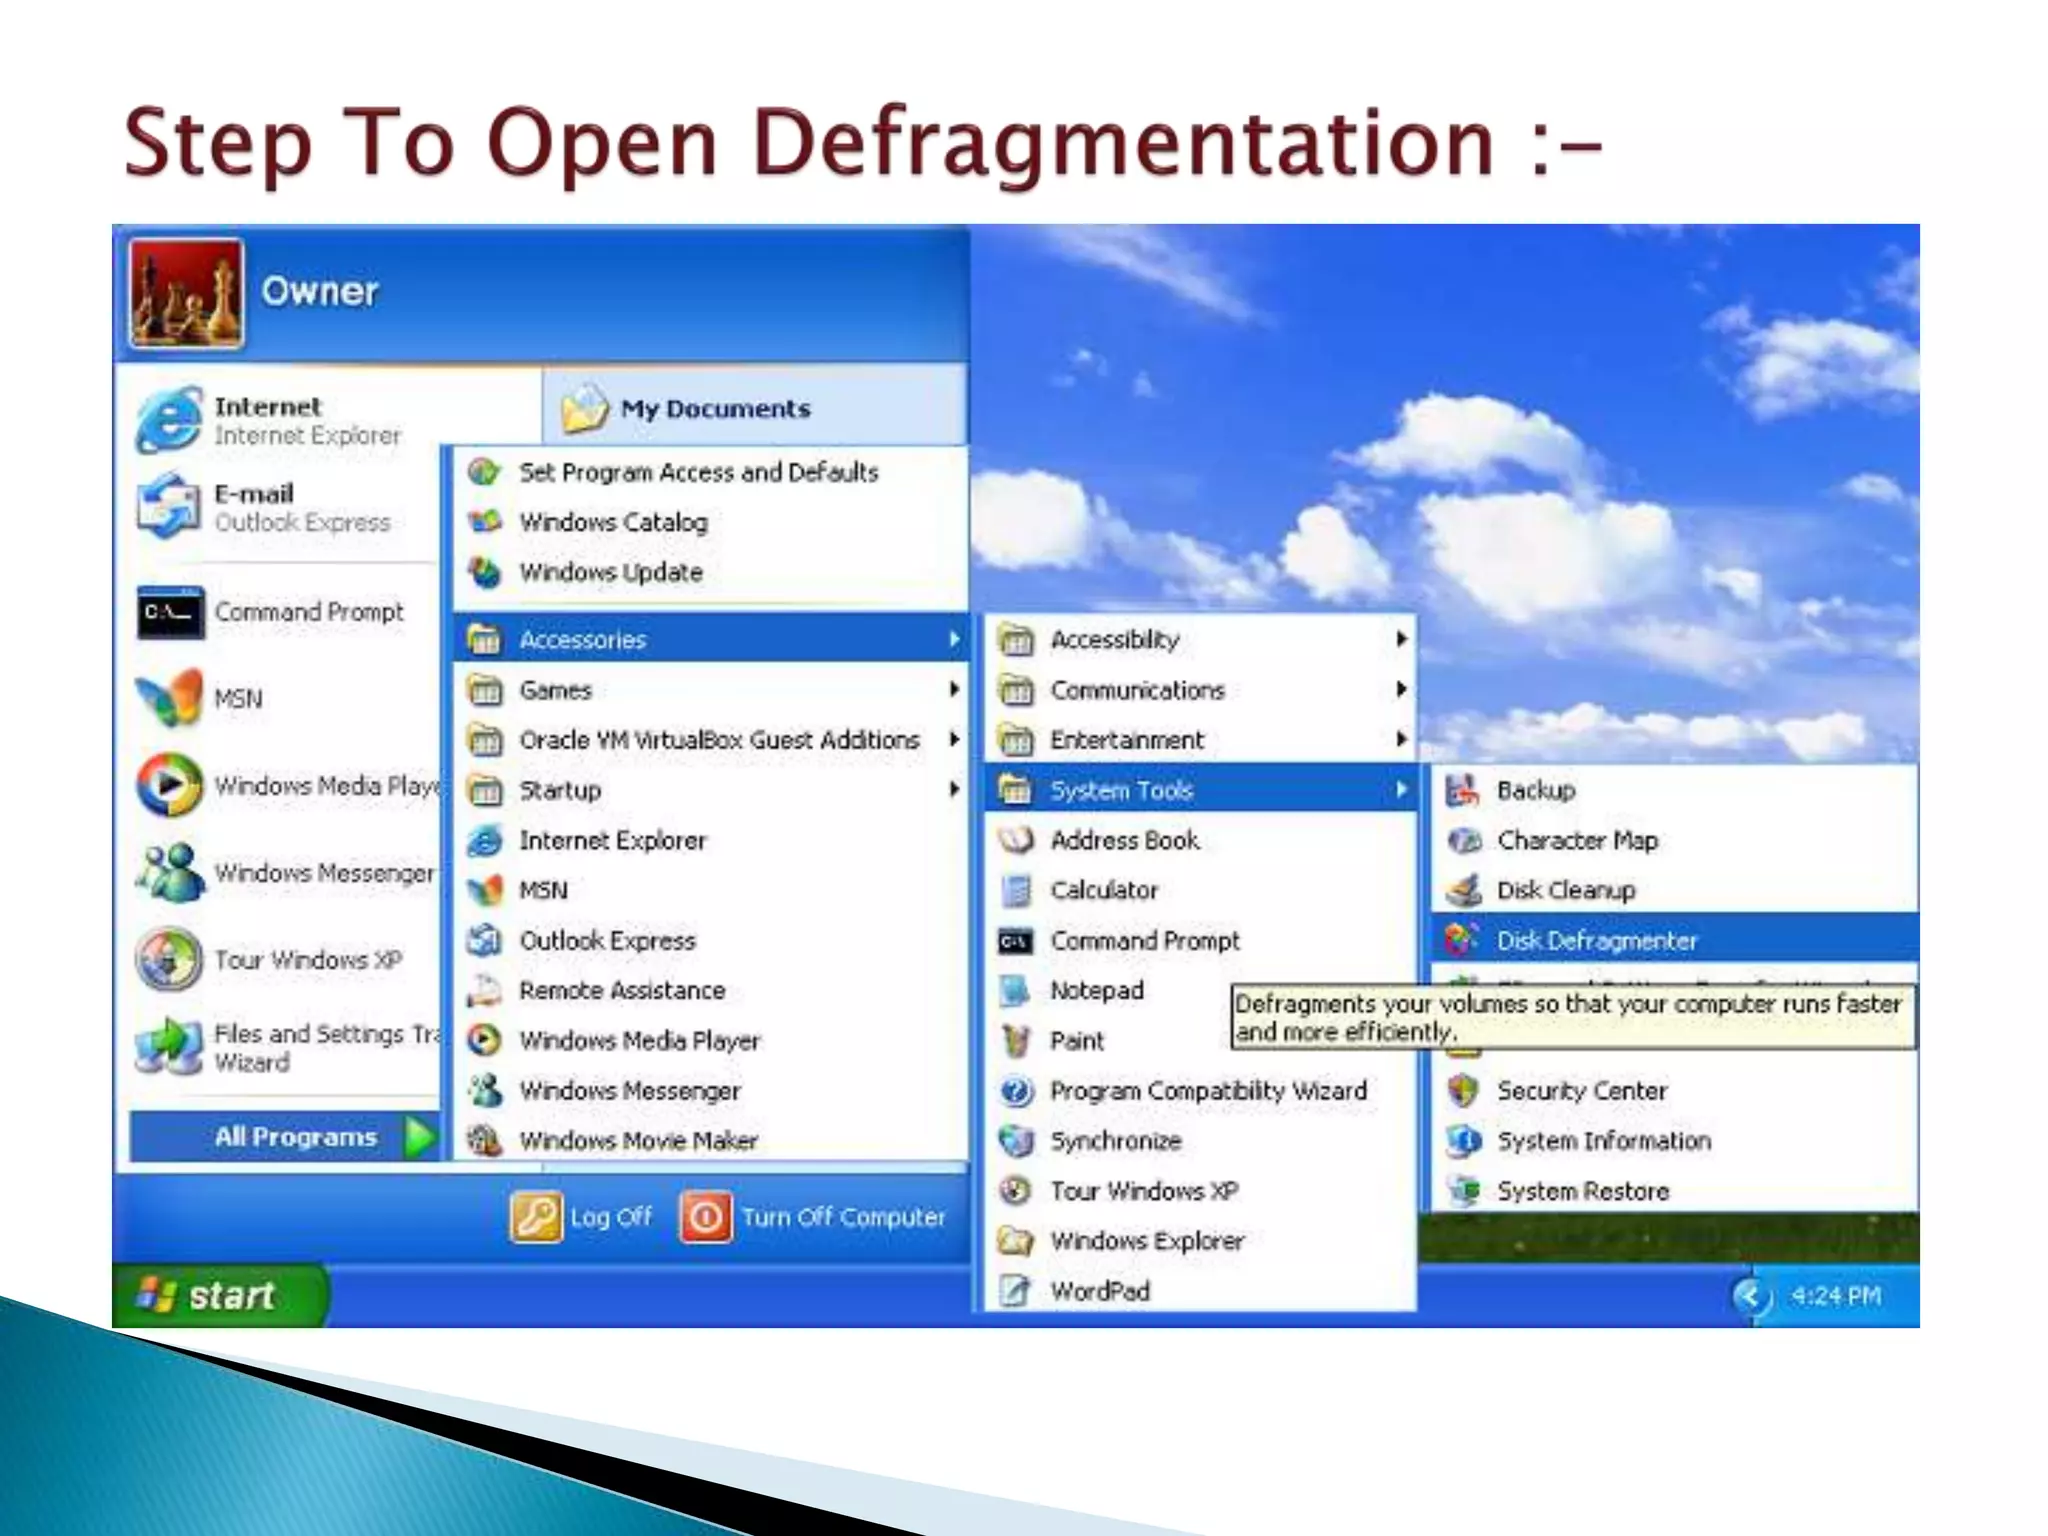Expand the Entertainment submenu arrow
This screenshot has height=1536, width=2048.
pos(1401,739)
